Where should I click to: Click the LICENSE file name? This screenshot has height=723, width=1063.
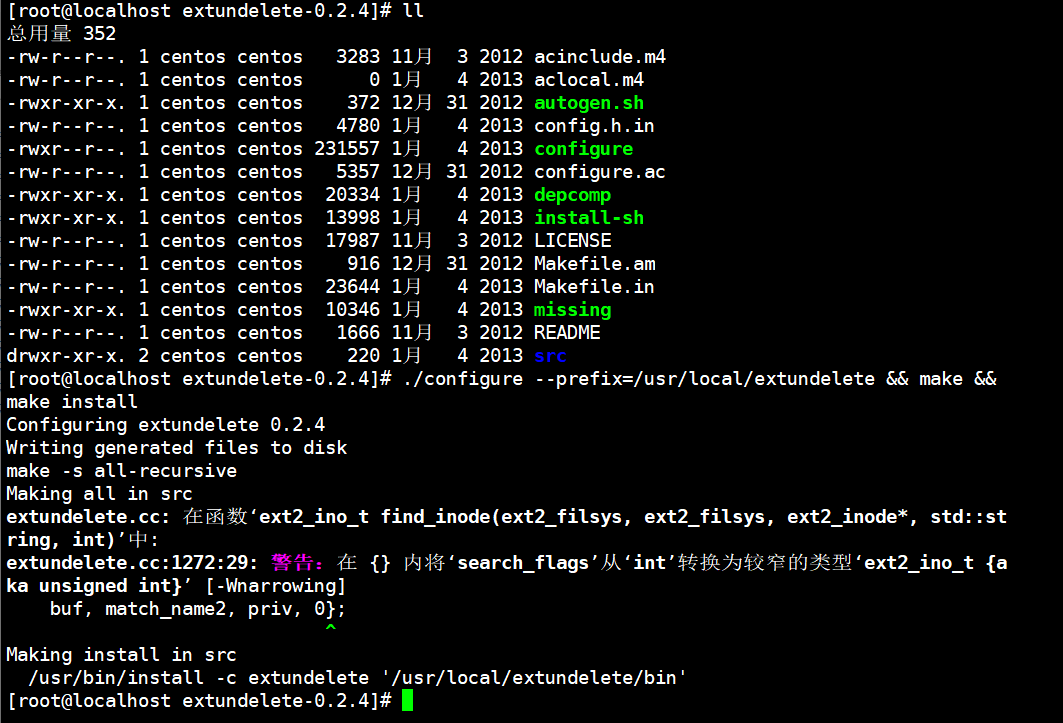coord(572,241)
